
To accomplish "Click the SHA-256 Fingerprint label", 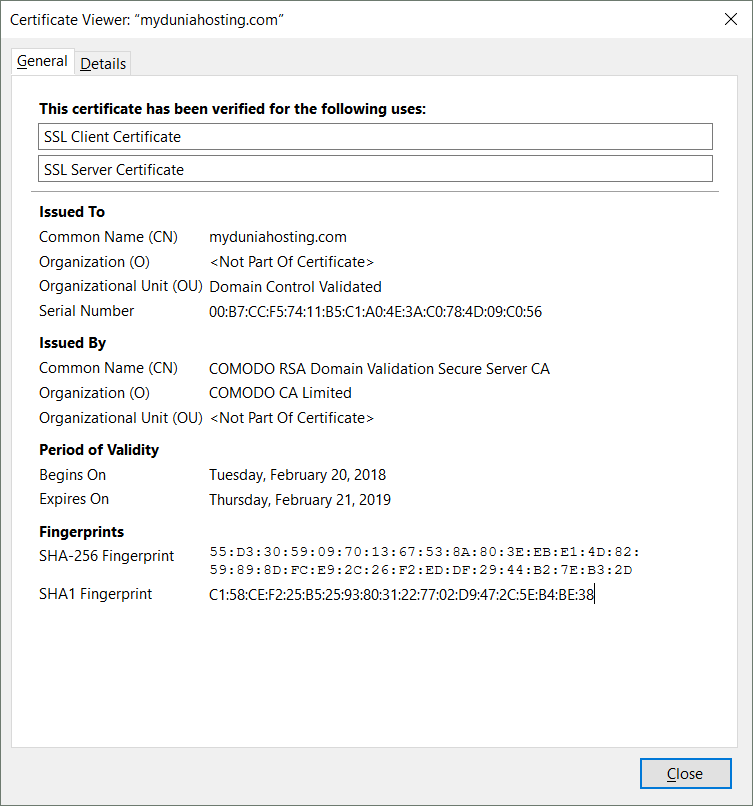I will click(x=106, y=556).
